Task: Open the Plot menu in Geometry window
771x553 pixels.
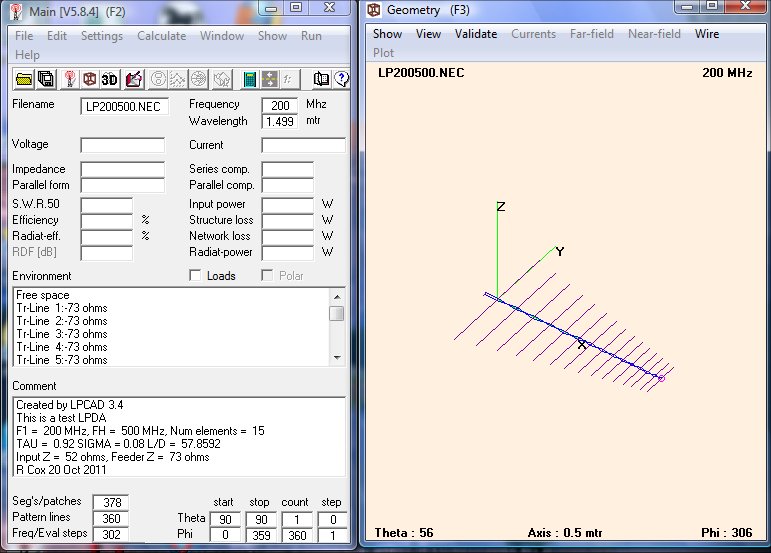Action: point(384,53)
